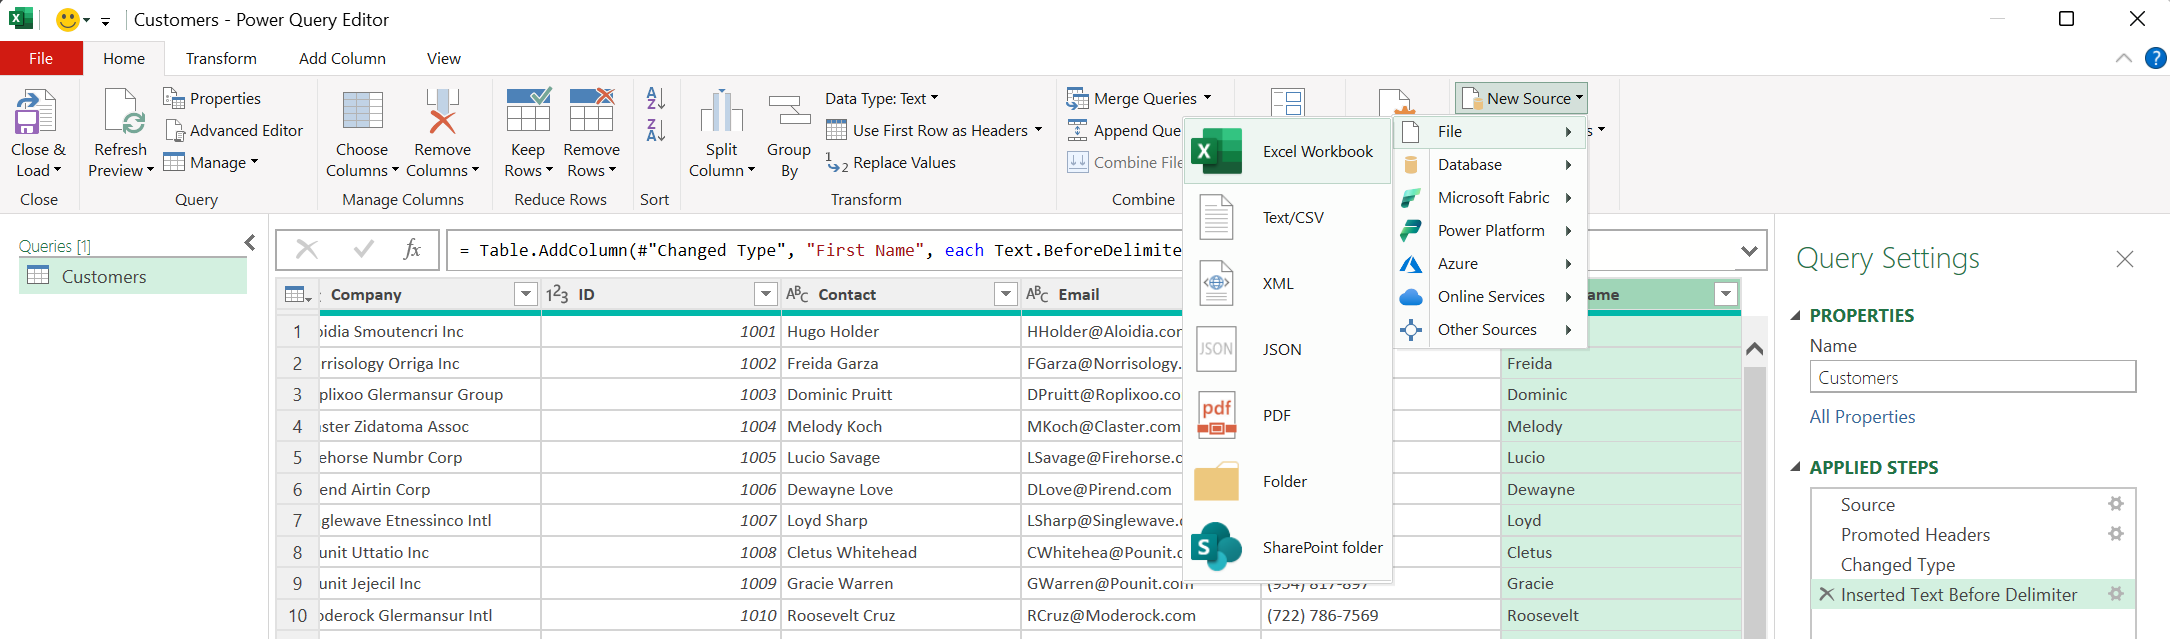Click the Remove Columns icon
Image resolution: width=2170 pixels, height=639 pixels.
[442, 111]
